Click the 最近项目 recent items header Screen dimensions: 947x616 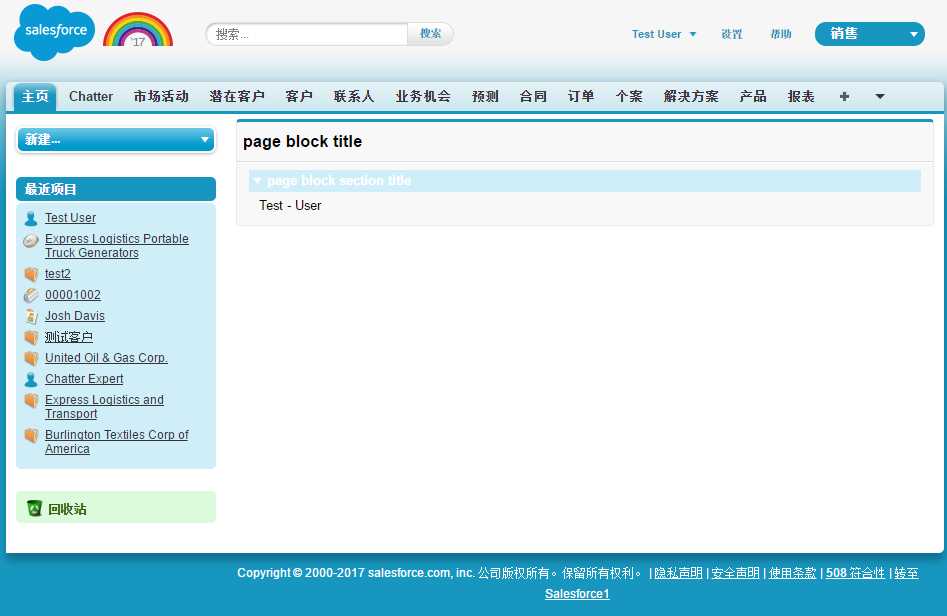[x=116, y=189]
